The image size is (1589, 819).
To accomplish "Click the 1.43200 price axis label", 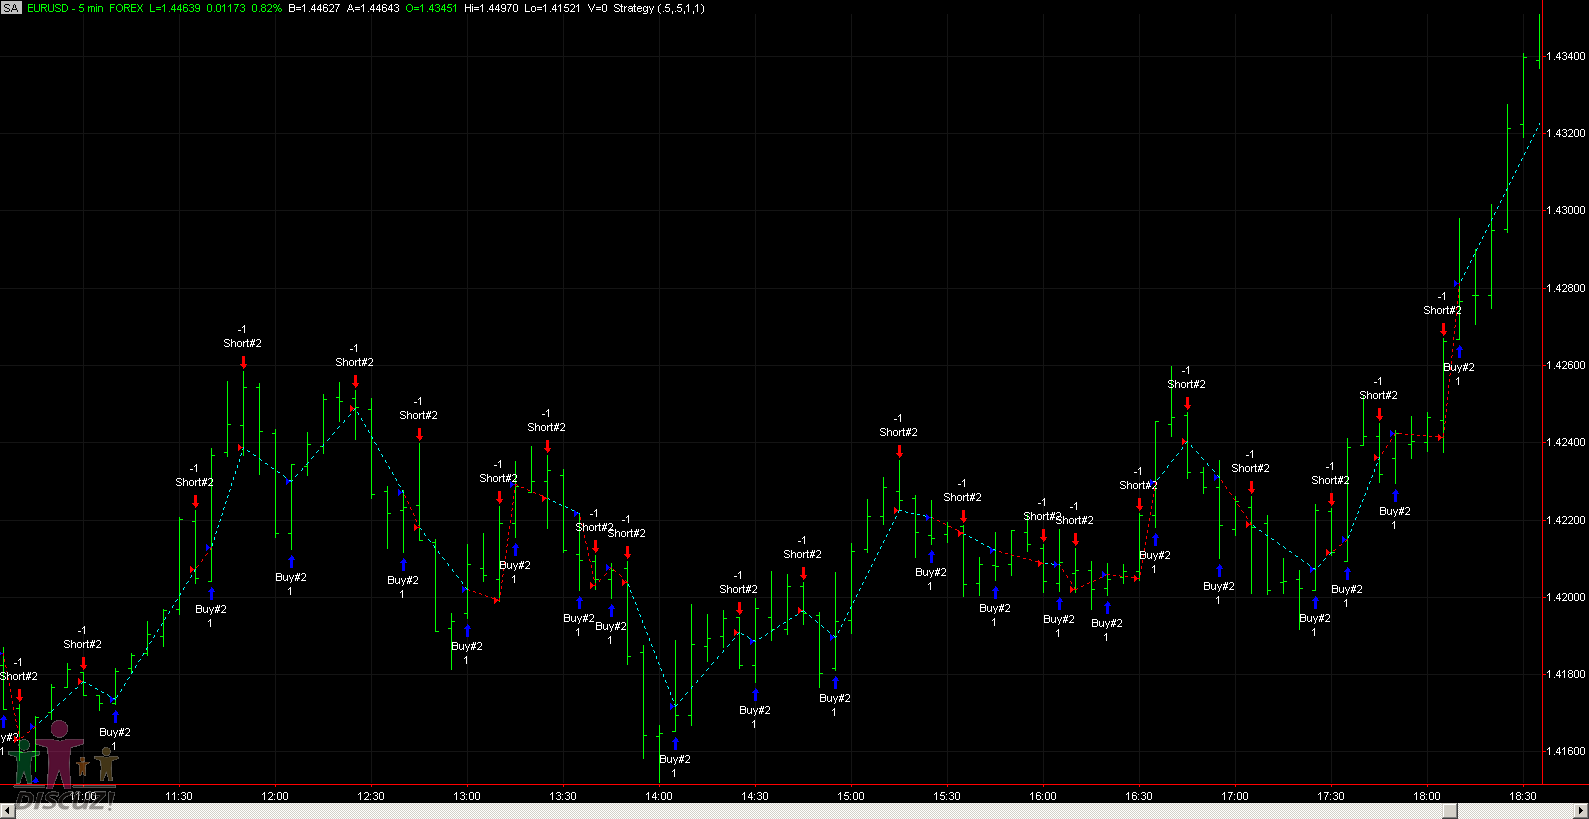I will pyautogui.click(x=1566, y=133).
